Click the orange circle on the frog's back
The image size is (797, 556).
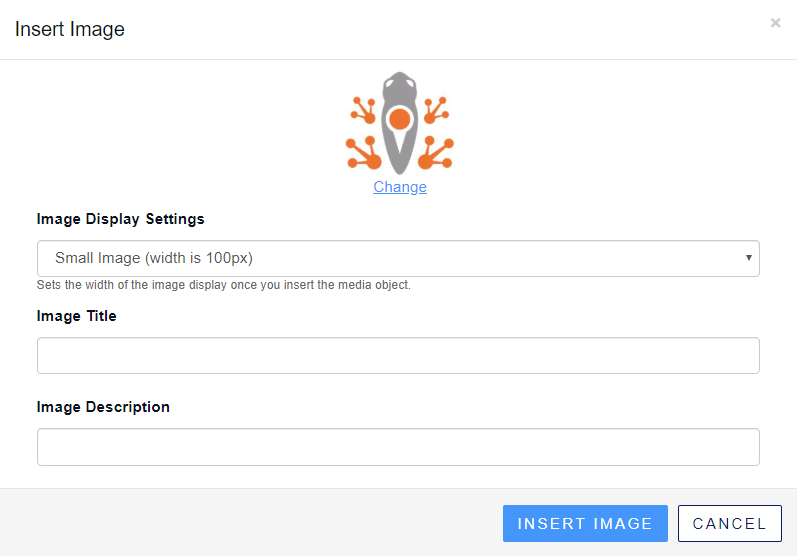pos(400,119)
